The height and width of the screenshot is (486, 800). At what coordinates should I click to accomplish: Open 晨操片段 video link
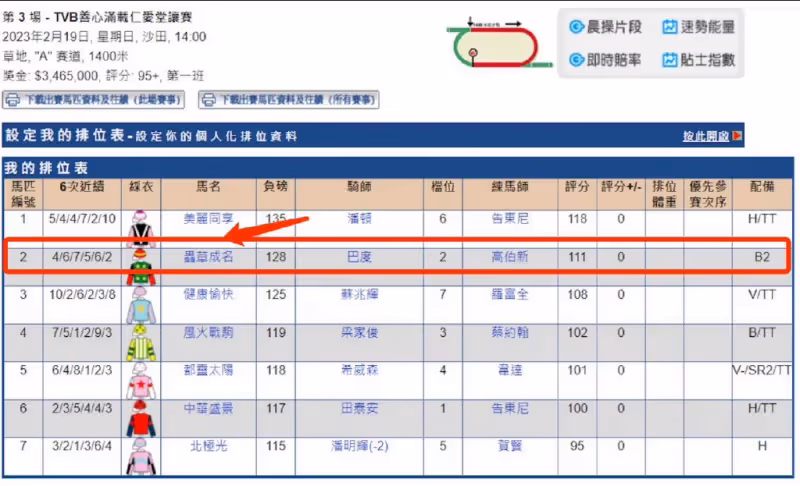click(614, 27)
